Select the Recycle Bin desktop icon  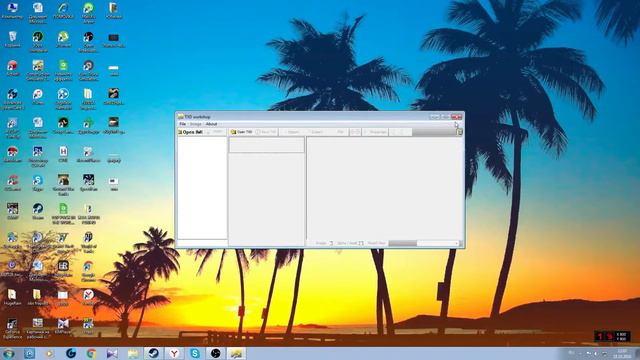point(12,39)
